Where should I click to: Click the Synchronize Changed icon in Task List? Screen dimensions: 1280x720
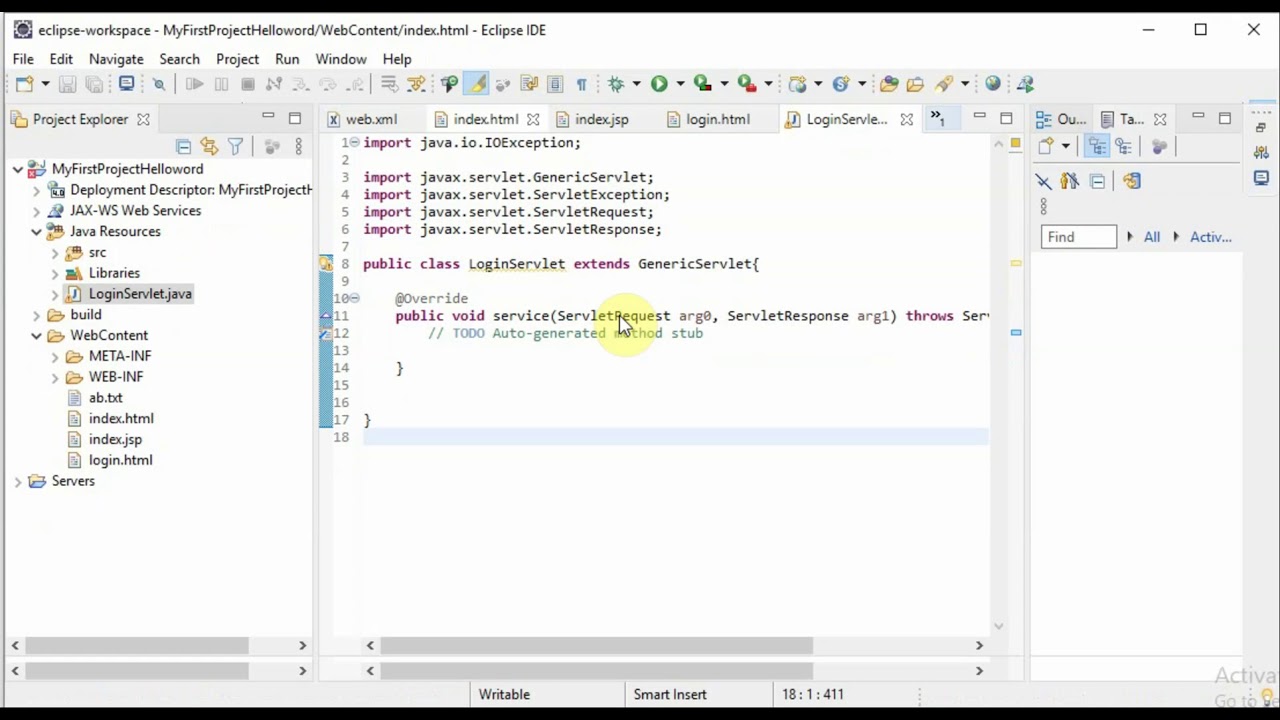[x=1132, y=181]
